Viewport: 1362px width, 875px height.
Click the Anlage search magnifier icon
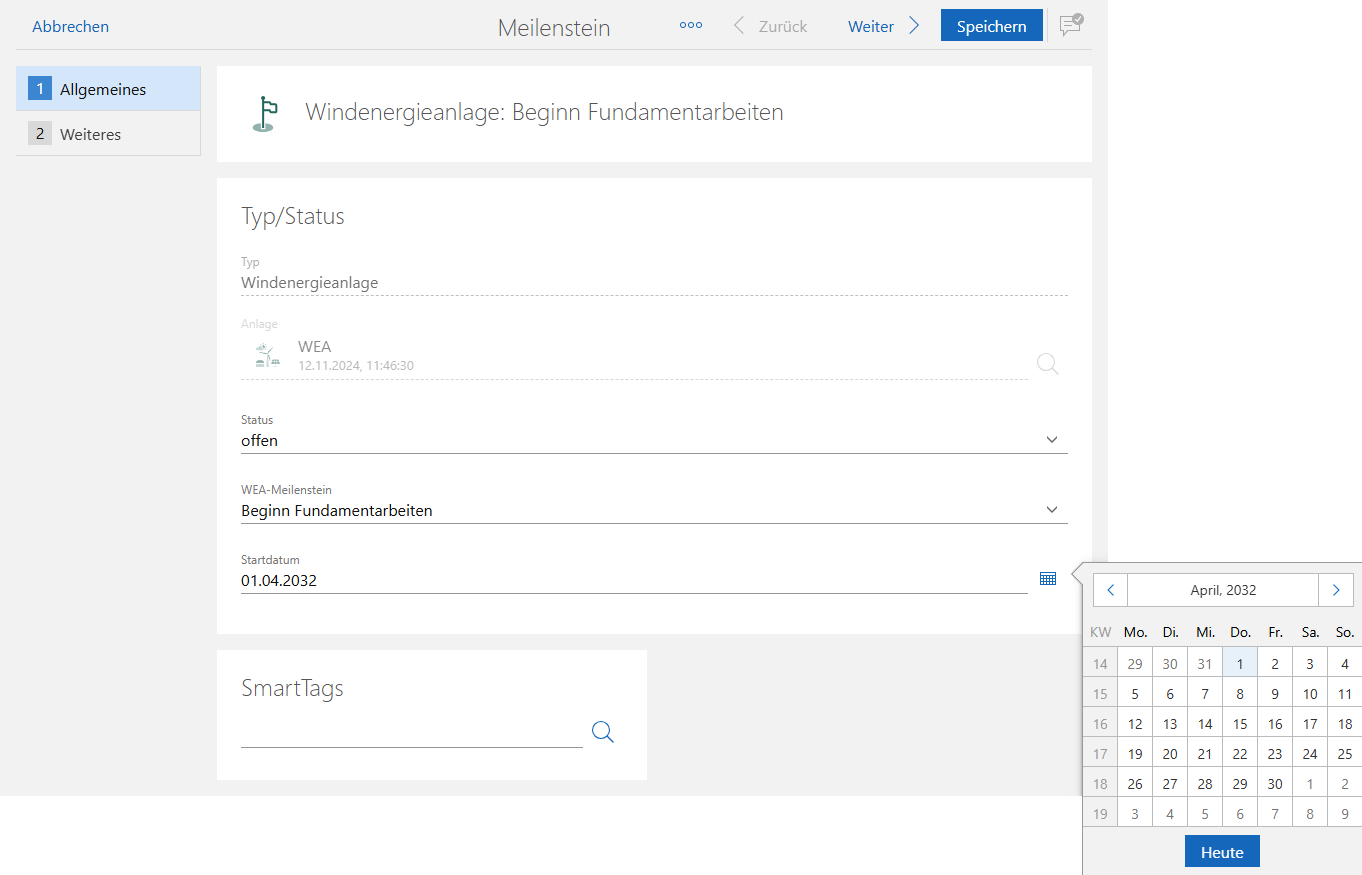point(1047,364)
